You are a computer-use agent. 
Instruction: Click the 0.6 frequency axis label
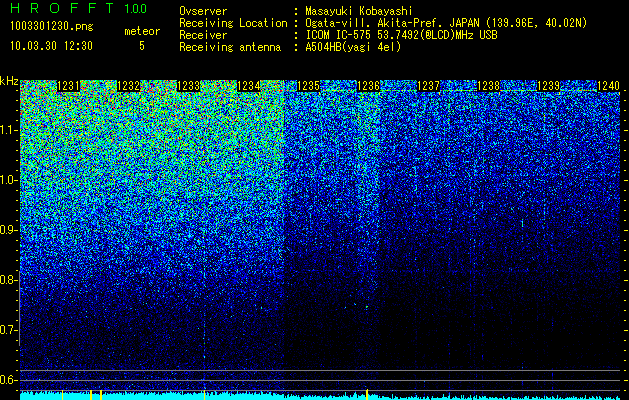pyautogui.click(x=8, y=380)
